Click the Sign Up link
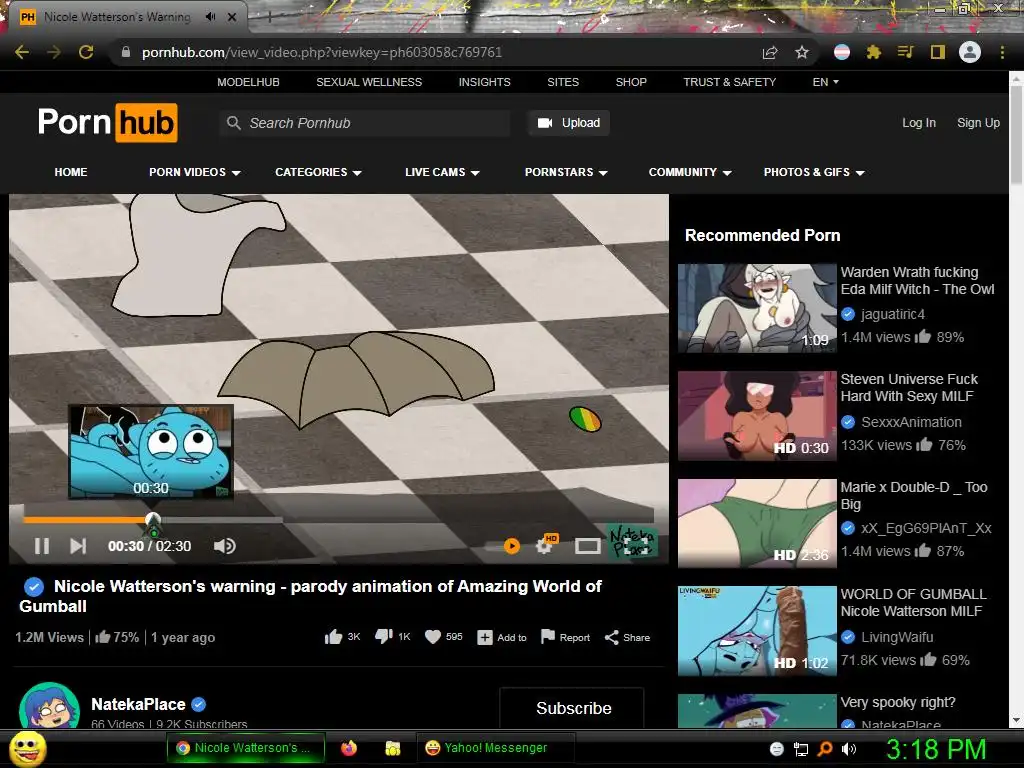Viewport: 1024px width, 768px height. click(x=978, y=123)
